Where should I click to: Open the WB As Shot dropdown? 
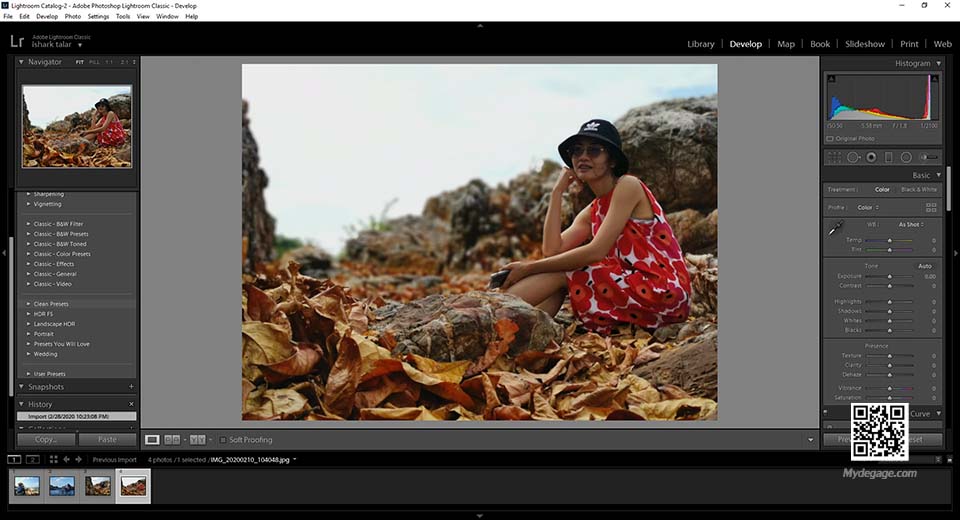click(x=911, y=225)
